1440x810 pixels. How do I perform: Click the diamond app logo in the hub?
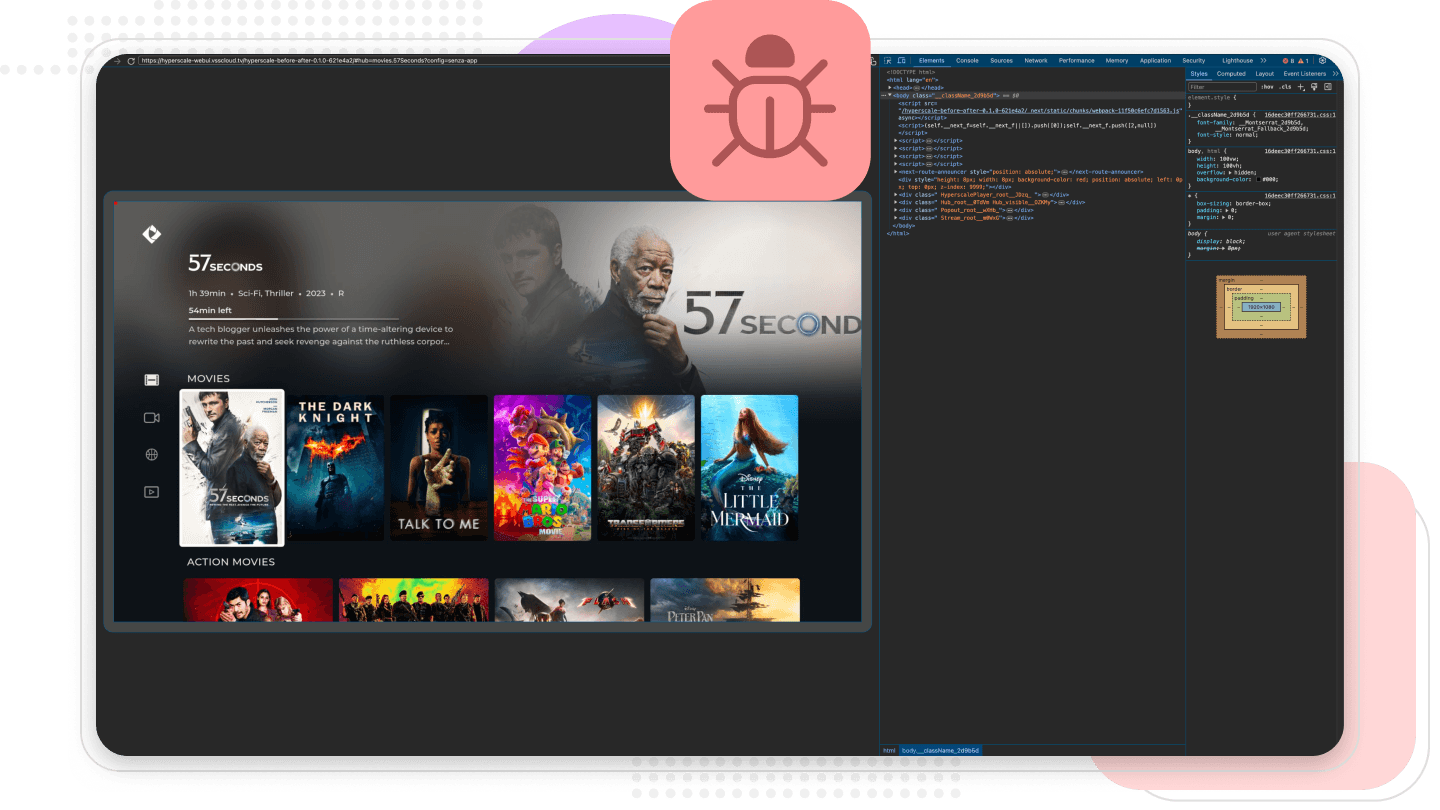[151, 234]
